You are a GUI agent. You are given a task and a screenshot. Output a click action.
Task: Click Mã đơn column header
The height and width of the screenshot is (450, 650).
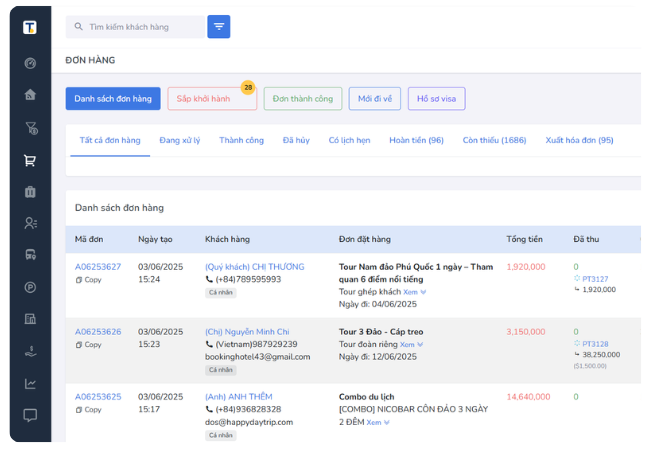tap(89, 239)
